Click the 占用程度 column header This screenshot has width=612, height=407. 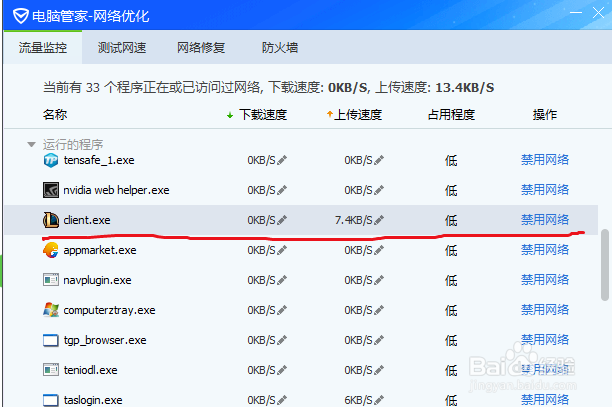[451, 115]
